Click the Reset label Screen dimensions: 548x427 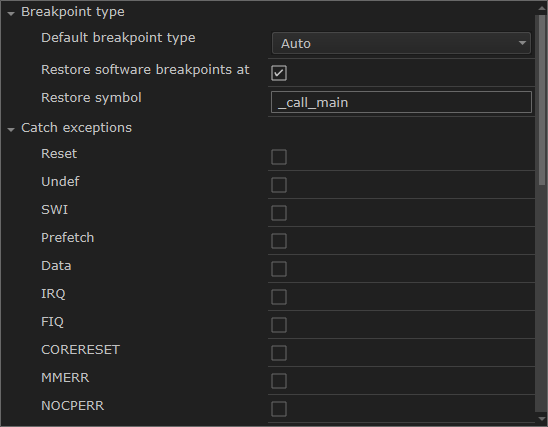(x=59, y=154)
